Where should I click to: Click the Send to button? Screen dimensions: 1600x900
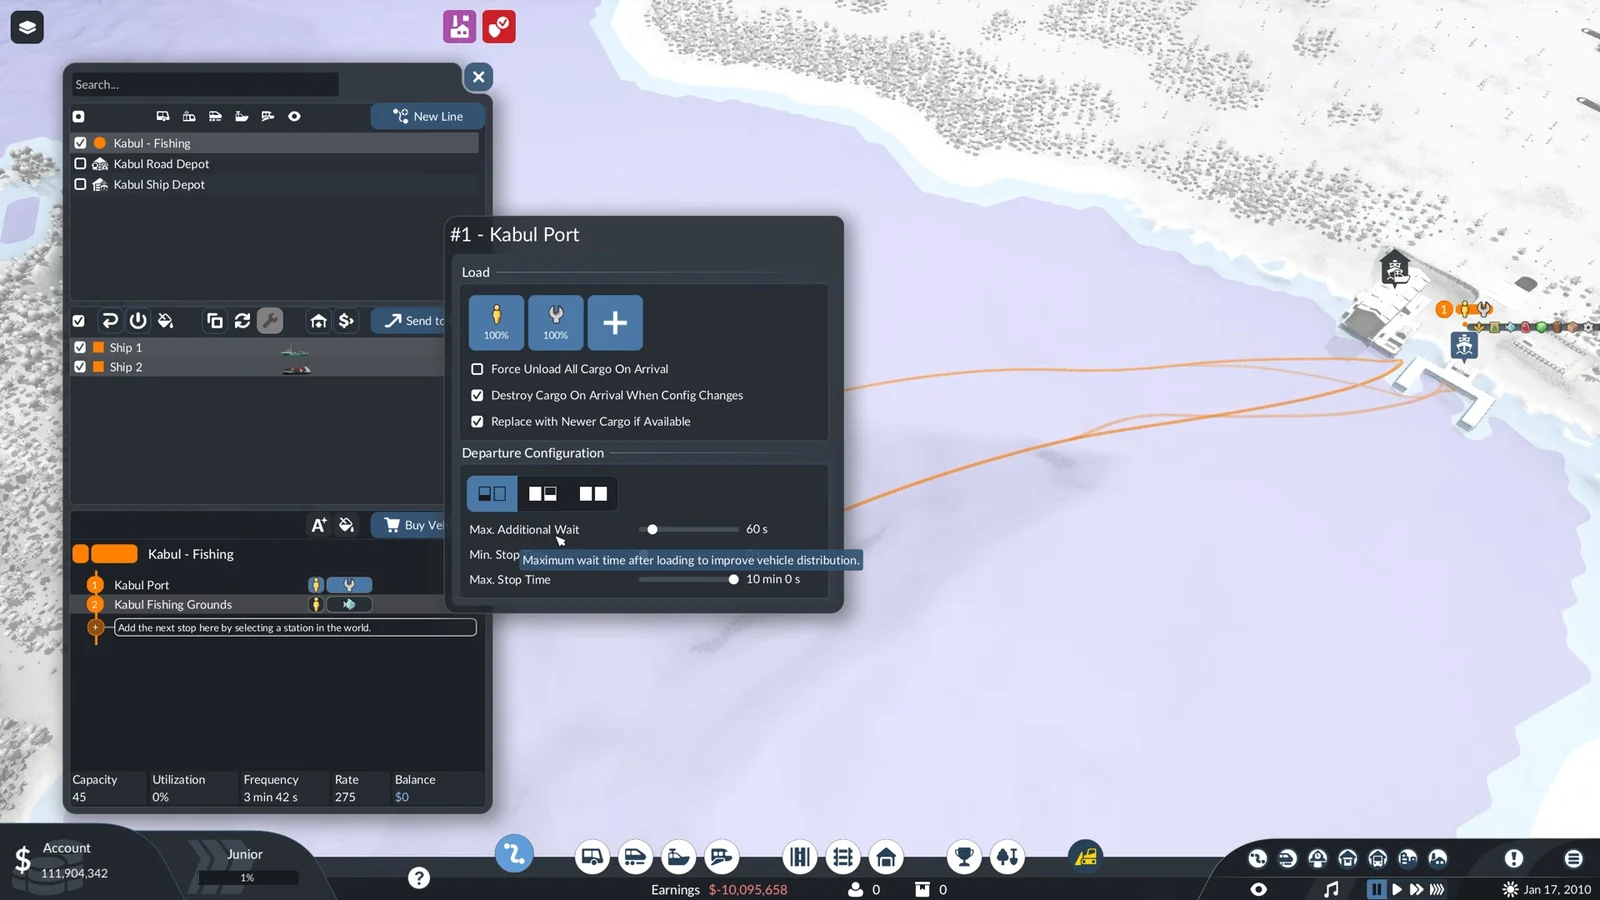click(x=408, y=321)
